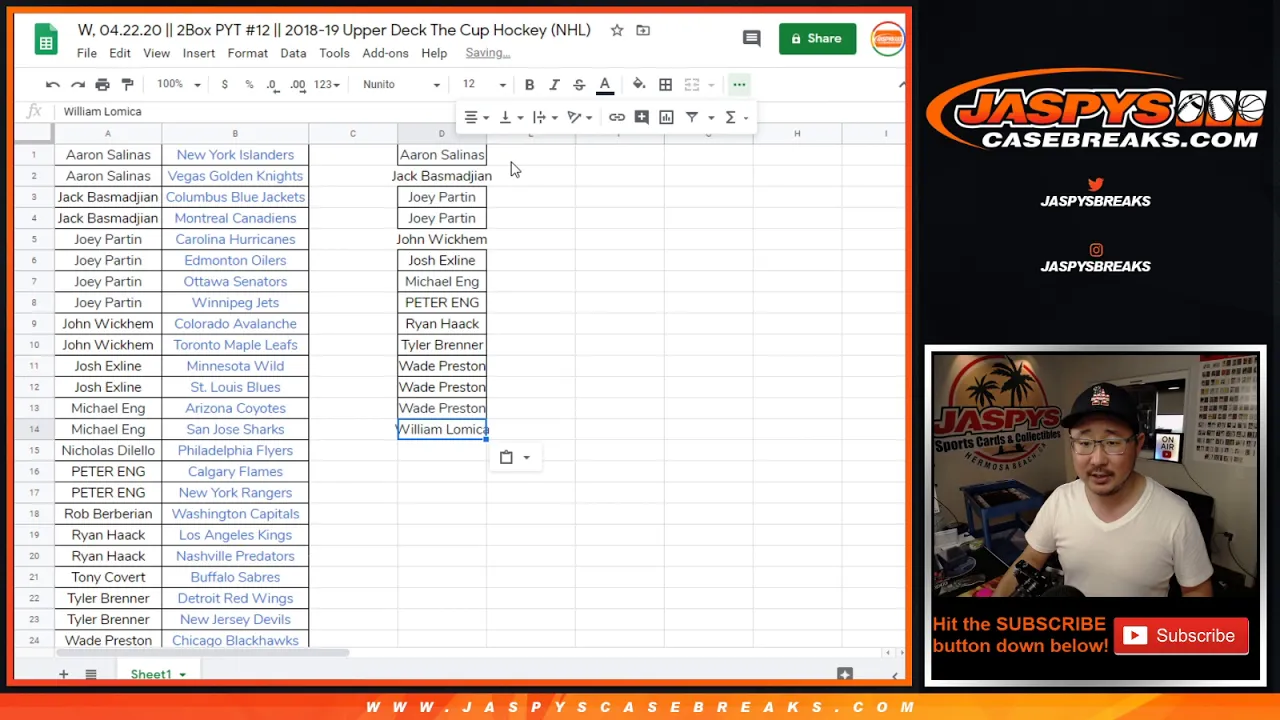Viewport: 1280px width, 720px height.
Task: Select cell 'PETER ENG' in column D
Action: point(442,302)
